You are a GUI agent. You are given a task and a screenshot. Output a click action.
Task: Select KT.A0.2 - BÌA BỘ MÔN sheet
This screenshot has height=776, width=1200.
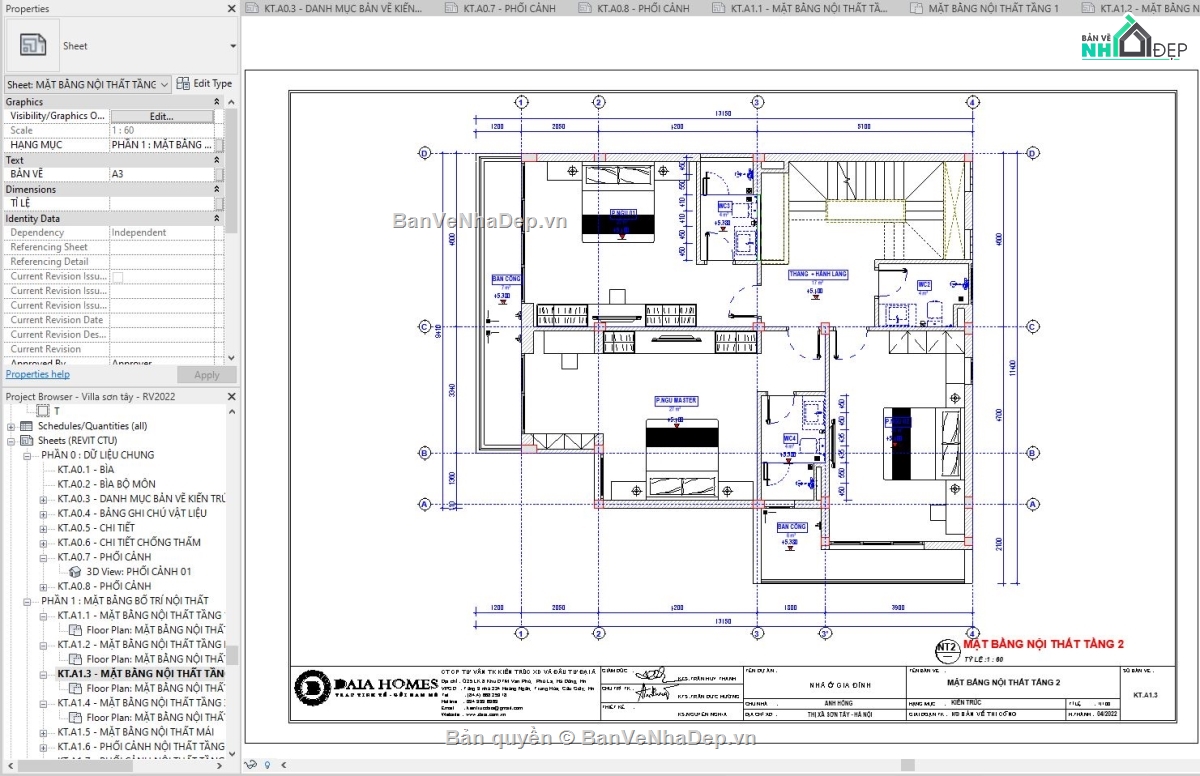click(106, 484)
